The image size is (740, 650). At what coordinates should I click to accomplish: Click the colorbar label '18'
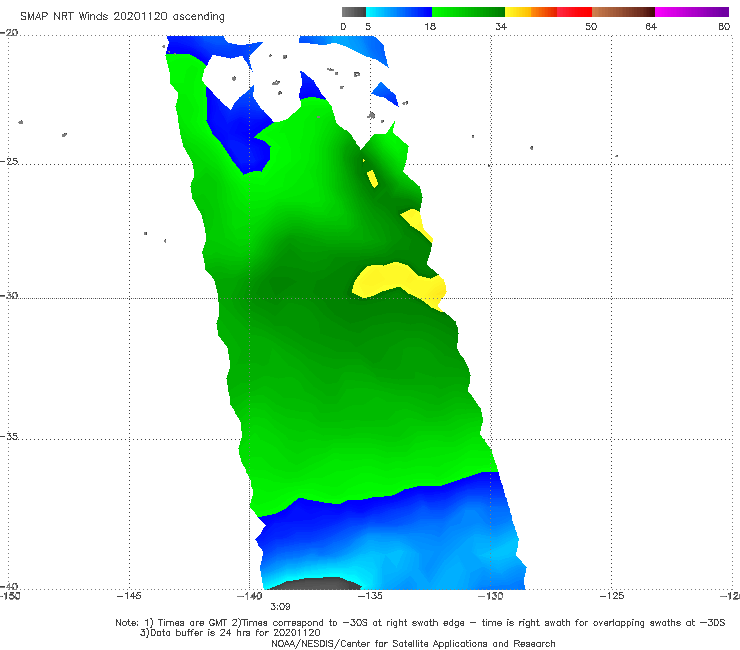click(x=430, y=27)
